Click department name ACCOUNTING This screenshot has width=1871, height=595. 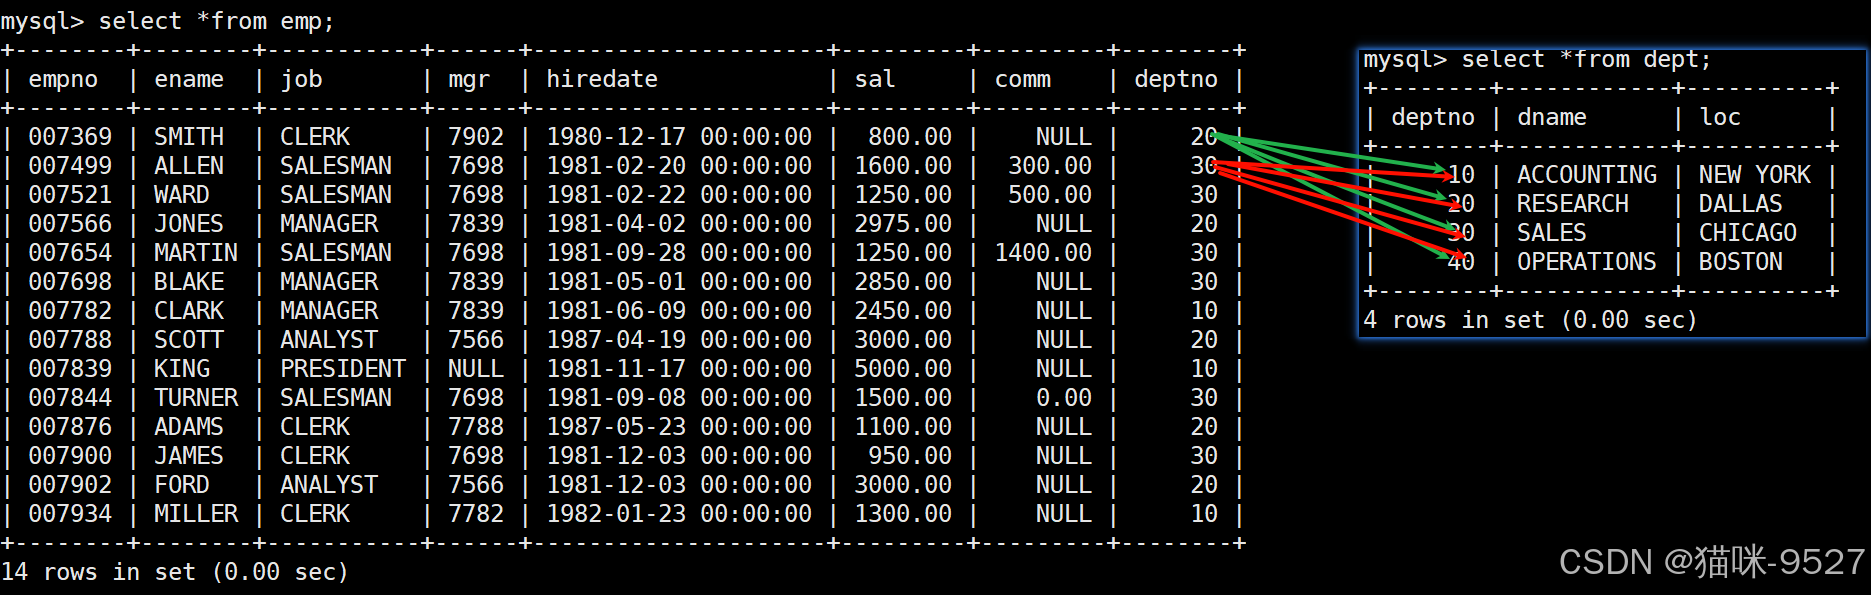coord(1587,174)
